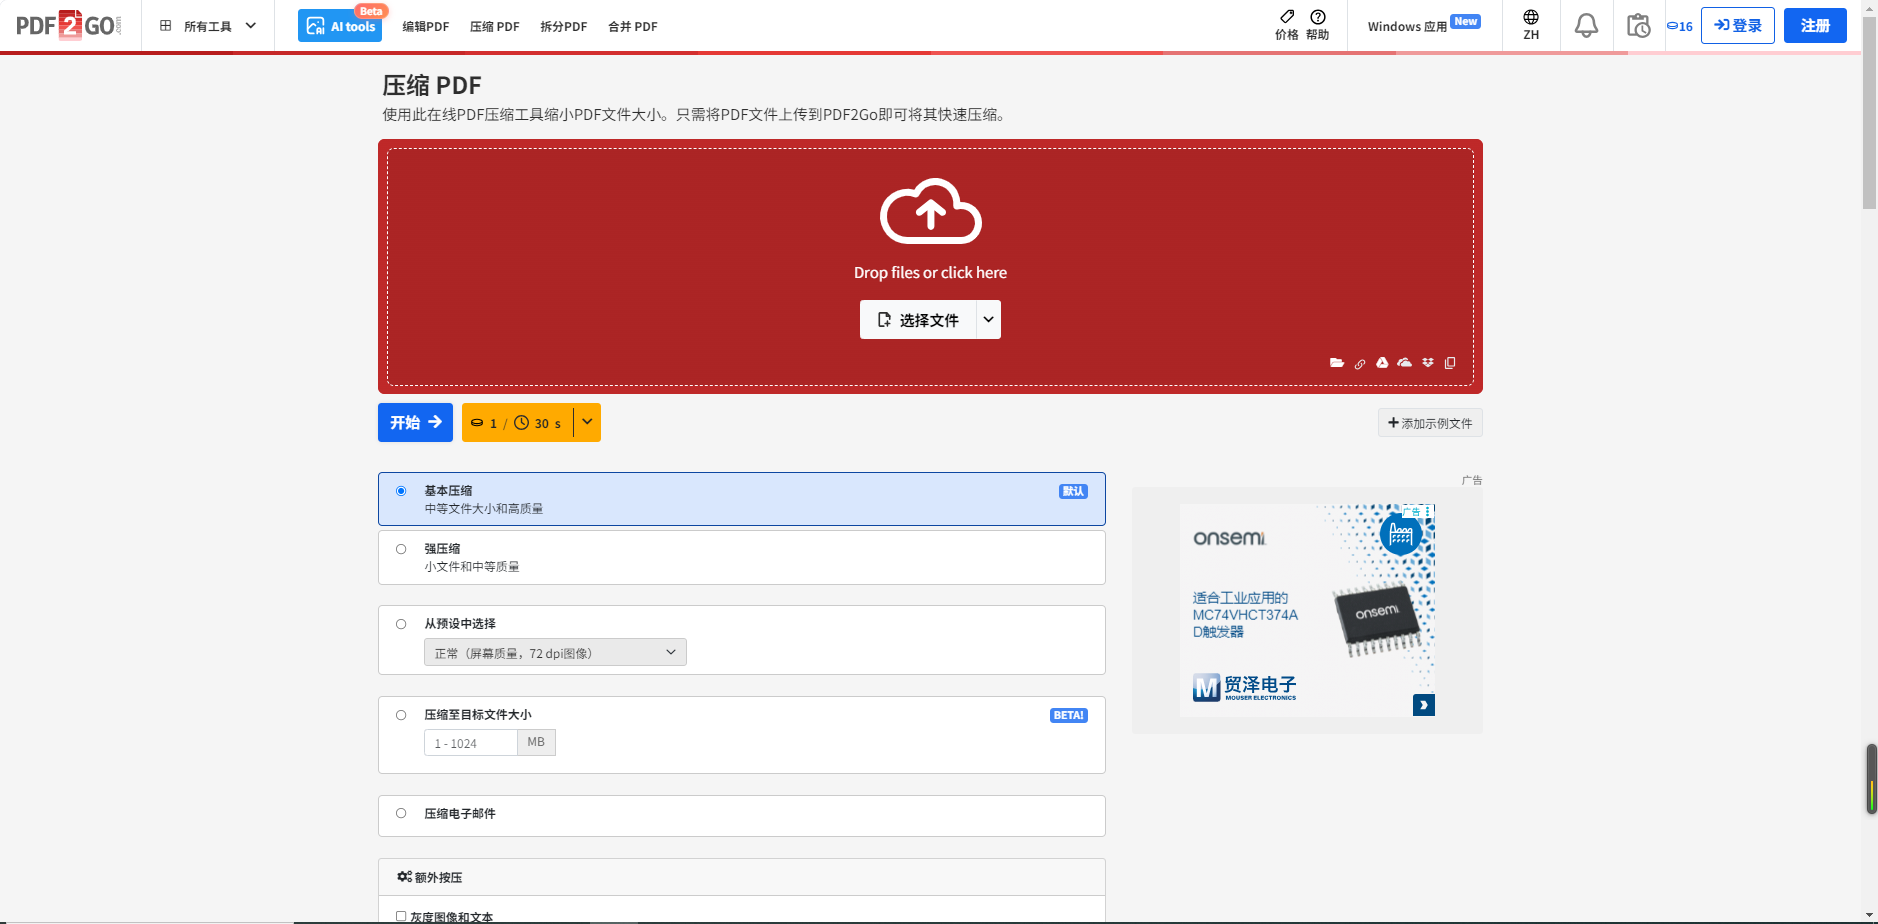The width and height of the screenshot is (1878, 924).
Task: Open the pricing tag icon
Action: click(x=1287, y=17)
